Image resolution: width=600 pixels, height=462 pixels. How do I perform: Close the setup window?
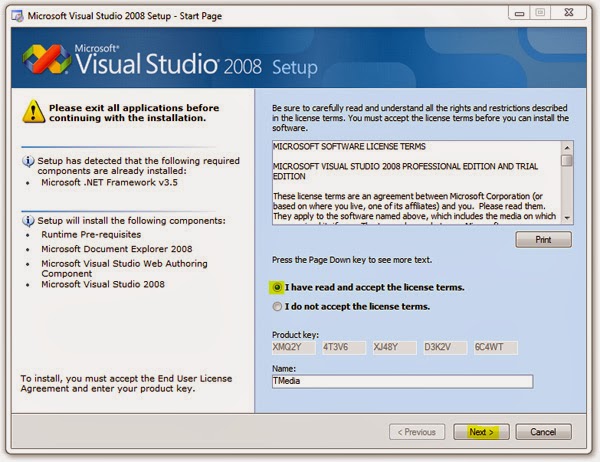(569, 13)
